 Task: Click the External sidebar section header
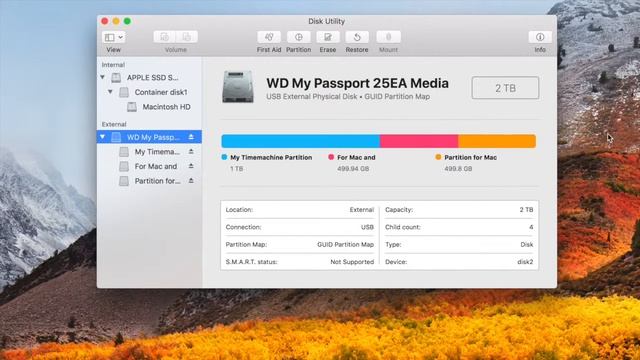114,124
